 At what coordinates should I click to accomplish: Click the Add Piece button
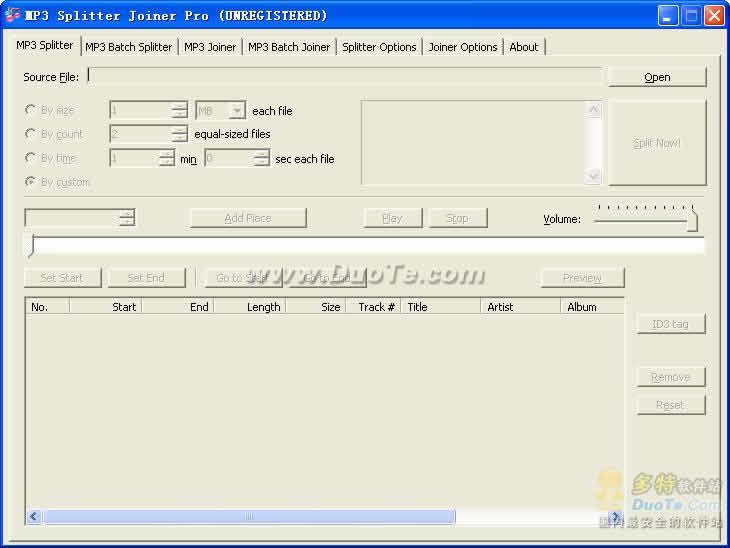click(248, 218)
